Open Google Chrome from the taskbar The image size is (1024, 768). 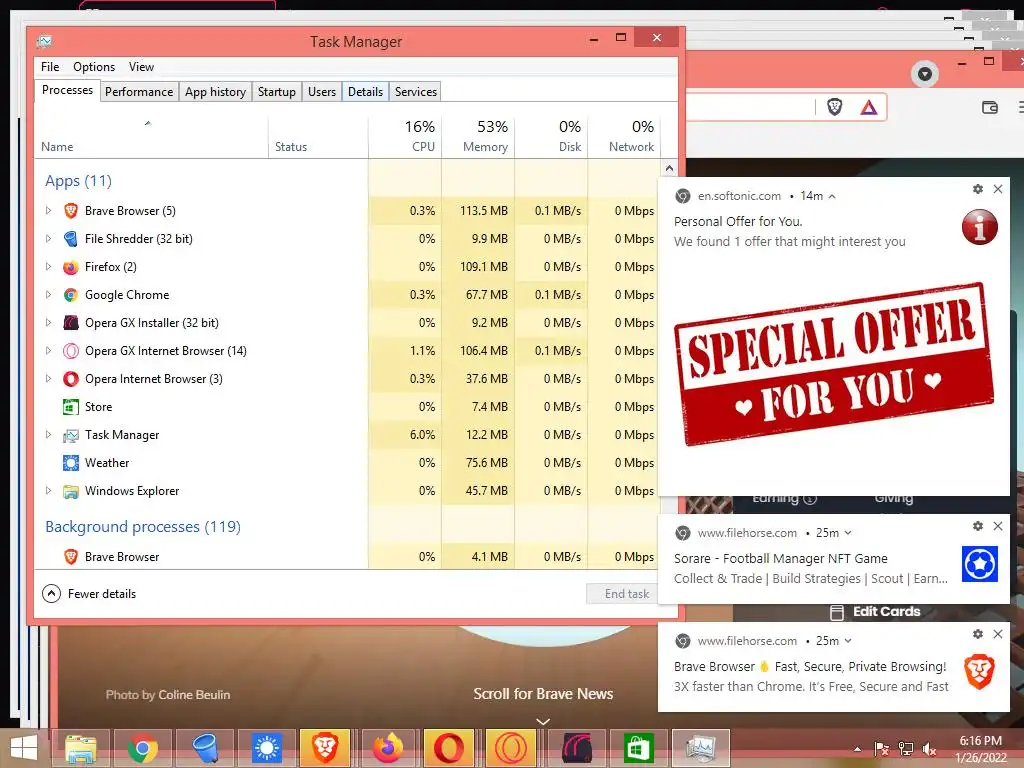coord(142,748)
